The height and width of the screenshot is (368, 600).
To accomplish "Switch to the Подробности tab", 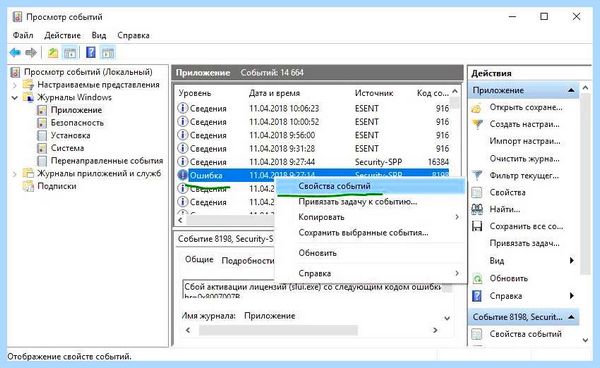I will 248,261.
